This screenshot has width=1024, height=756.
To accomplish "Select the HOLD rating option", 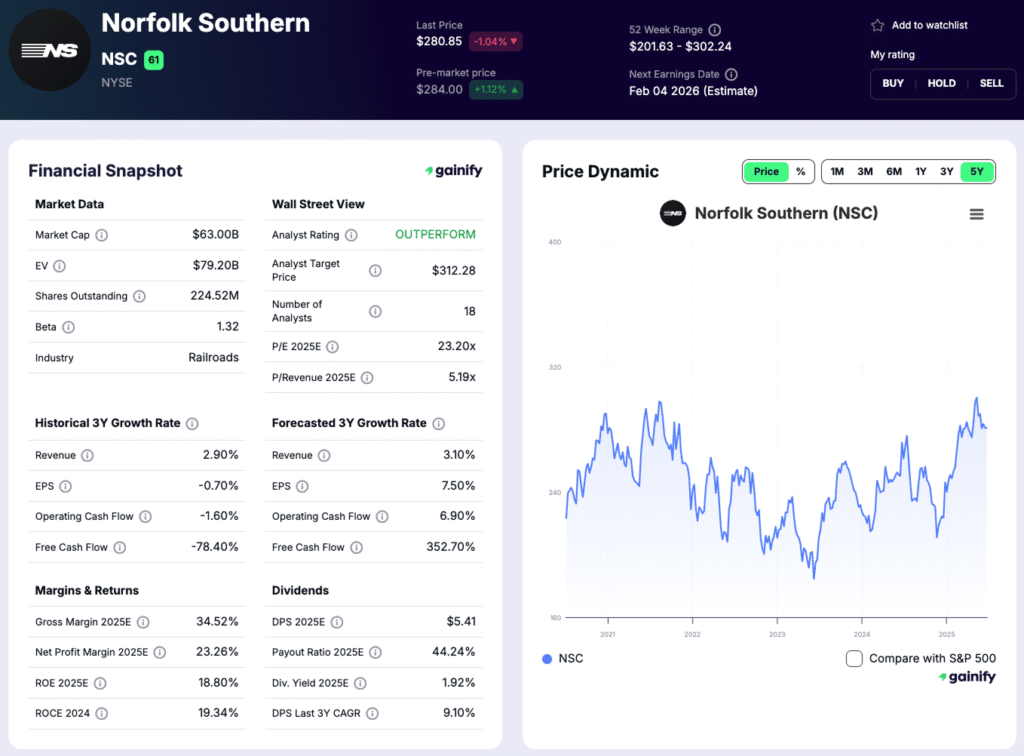I will (x=941, y=84).
